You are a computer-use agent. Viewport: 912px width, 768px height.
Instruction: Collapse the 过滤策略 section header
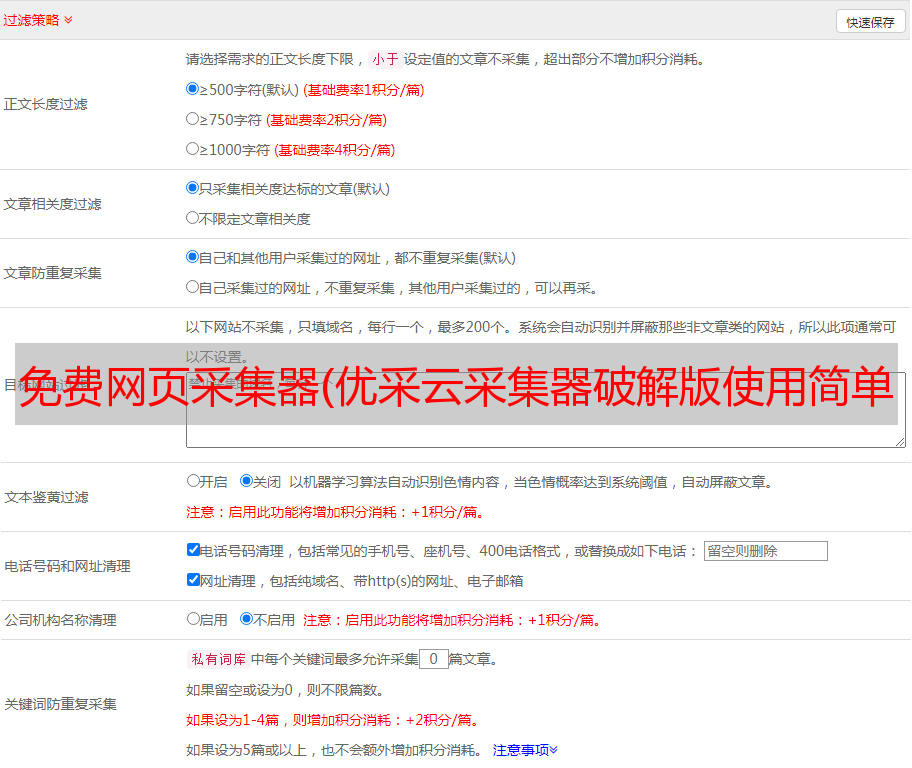point(38,20)
